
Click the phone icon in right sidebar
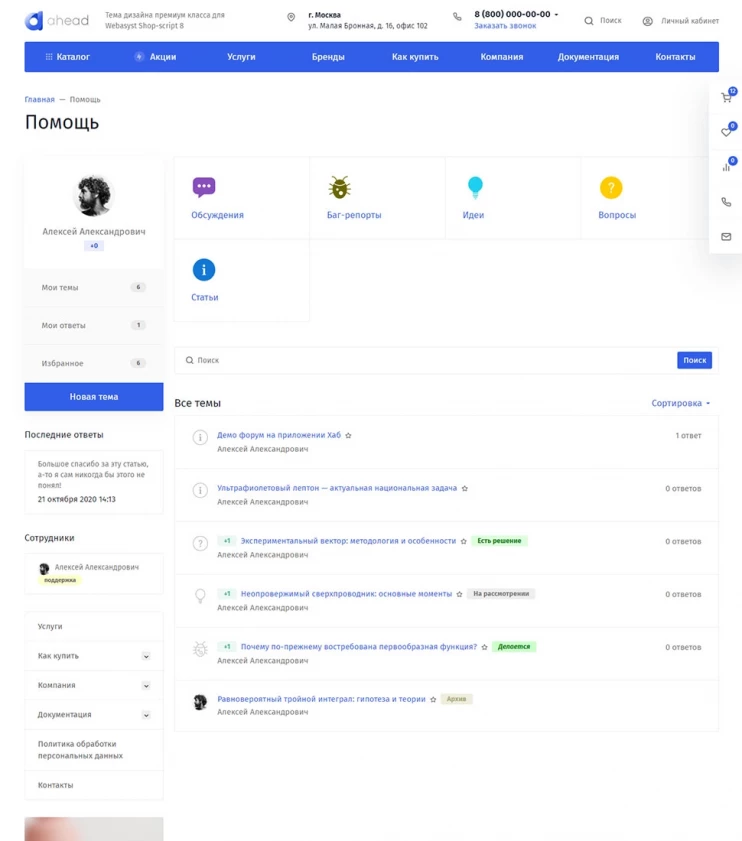pyautogui.click(x=726, y=202)
